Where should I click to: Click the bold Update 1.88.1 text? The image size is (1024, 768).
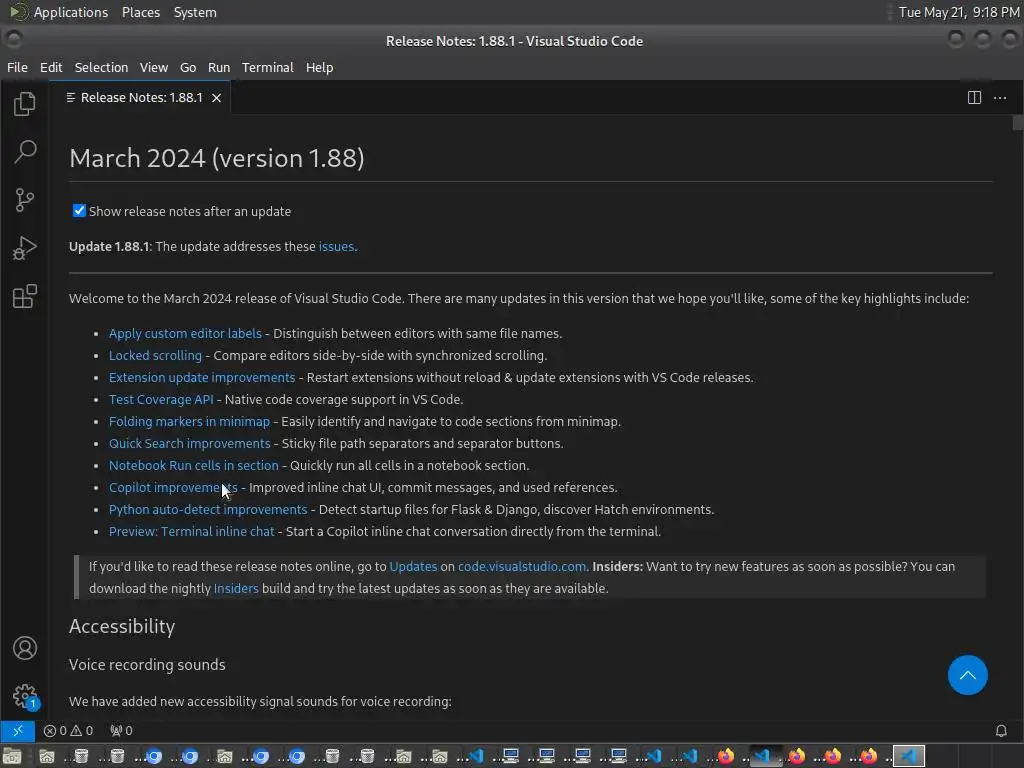click(x=109, y=246)
